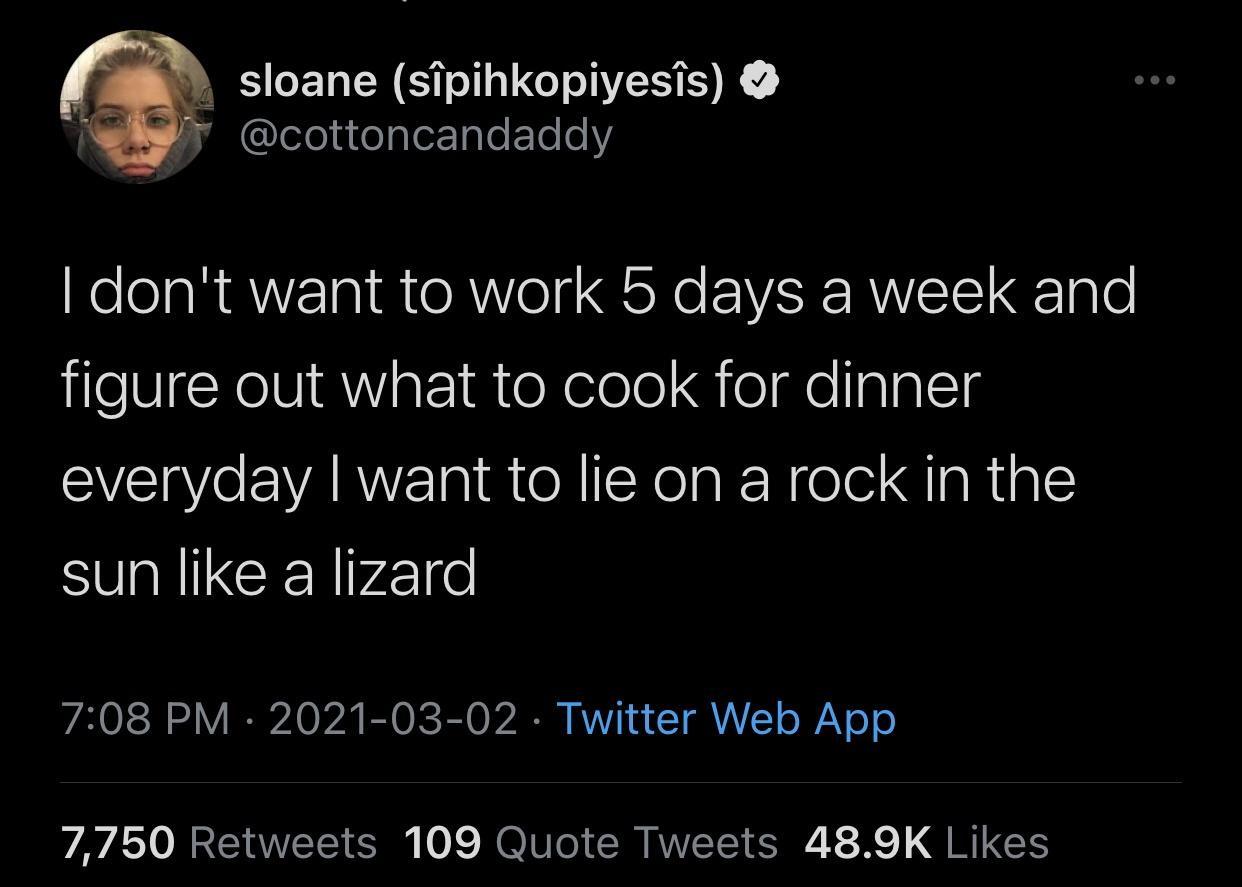Select the display name sloane (sîpihkopiyesîs)
The height and width of the screenshot is (887, 1242).
pos(480,79)
